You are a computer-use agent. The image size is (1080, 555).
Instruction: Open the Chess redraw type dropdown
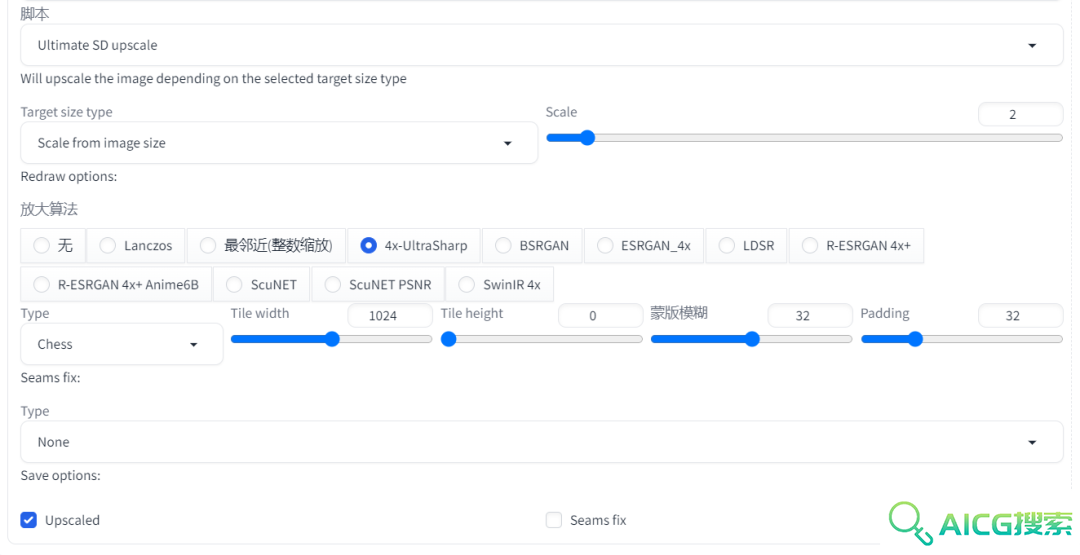click(122, 344)
